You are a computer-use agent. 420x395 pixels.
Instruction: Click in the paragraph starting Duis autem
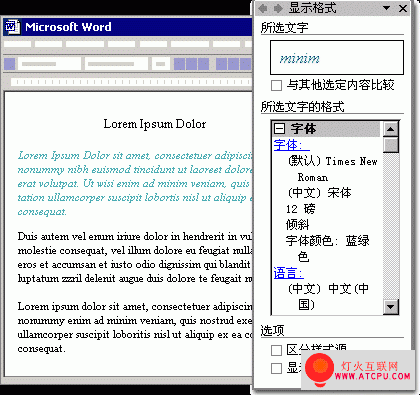pyautogui.click(x=135, y=257)
